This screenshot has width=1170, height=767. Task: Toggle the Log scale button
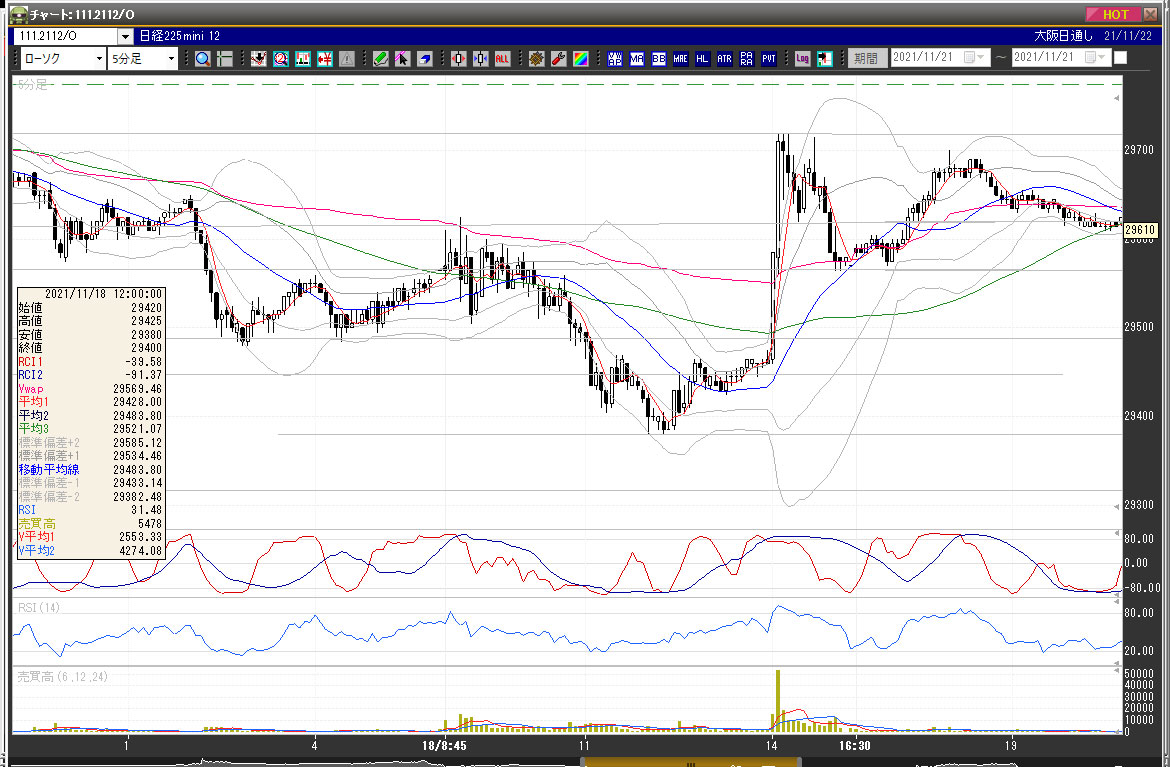click(x=802, y=58)
